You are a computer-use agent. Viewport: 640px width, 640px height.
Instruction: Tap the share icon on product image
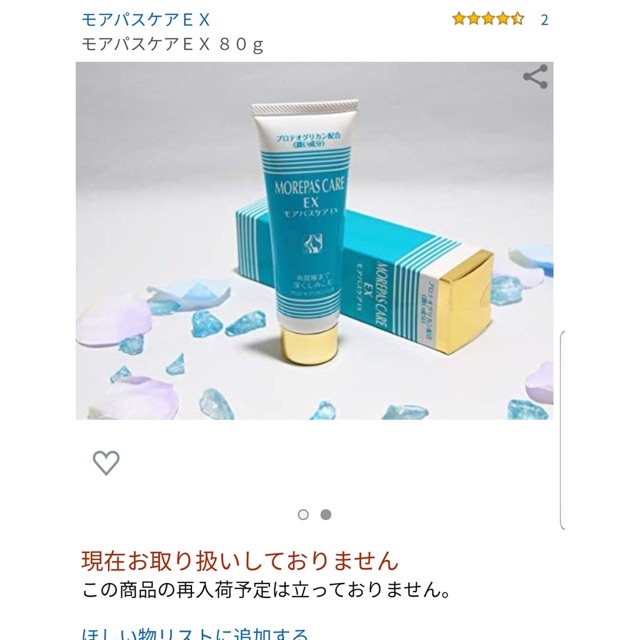535,76
